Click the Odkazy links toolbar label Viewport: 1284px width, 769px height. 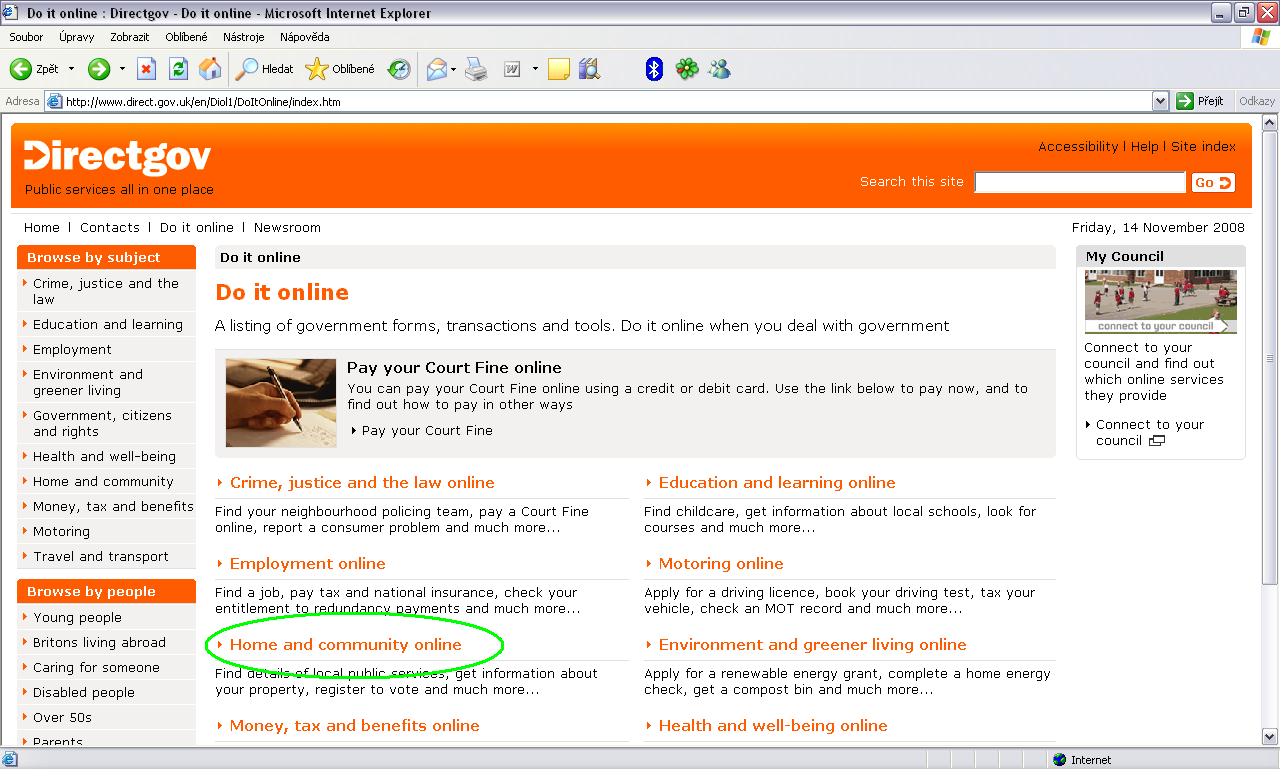click(1257, 101)
